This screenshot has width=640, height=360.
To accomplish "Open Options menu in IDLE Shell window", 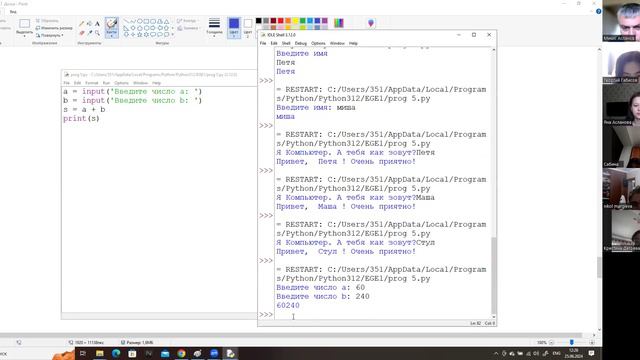I will (318, 43).
